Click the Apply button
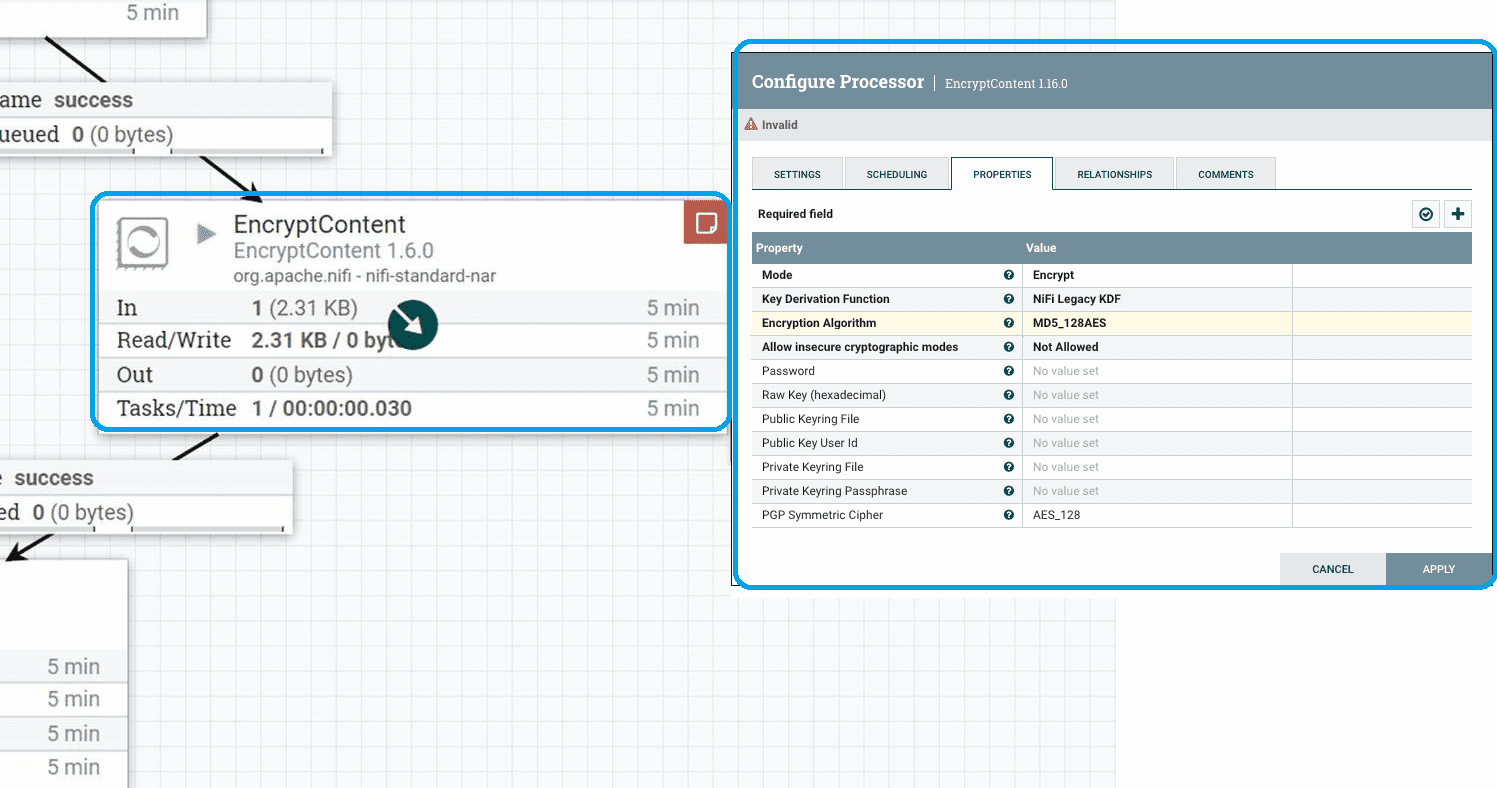 [1438, 569]
